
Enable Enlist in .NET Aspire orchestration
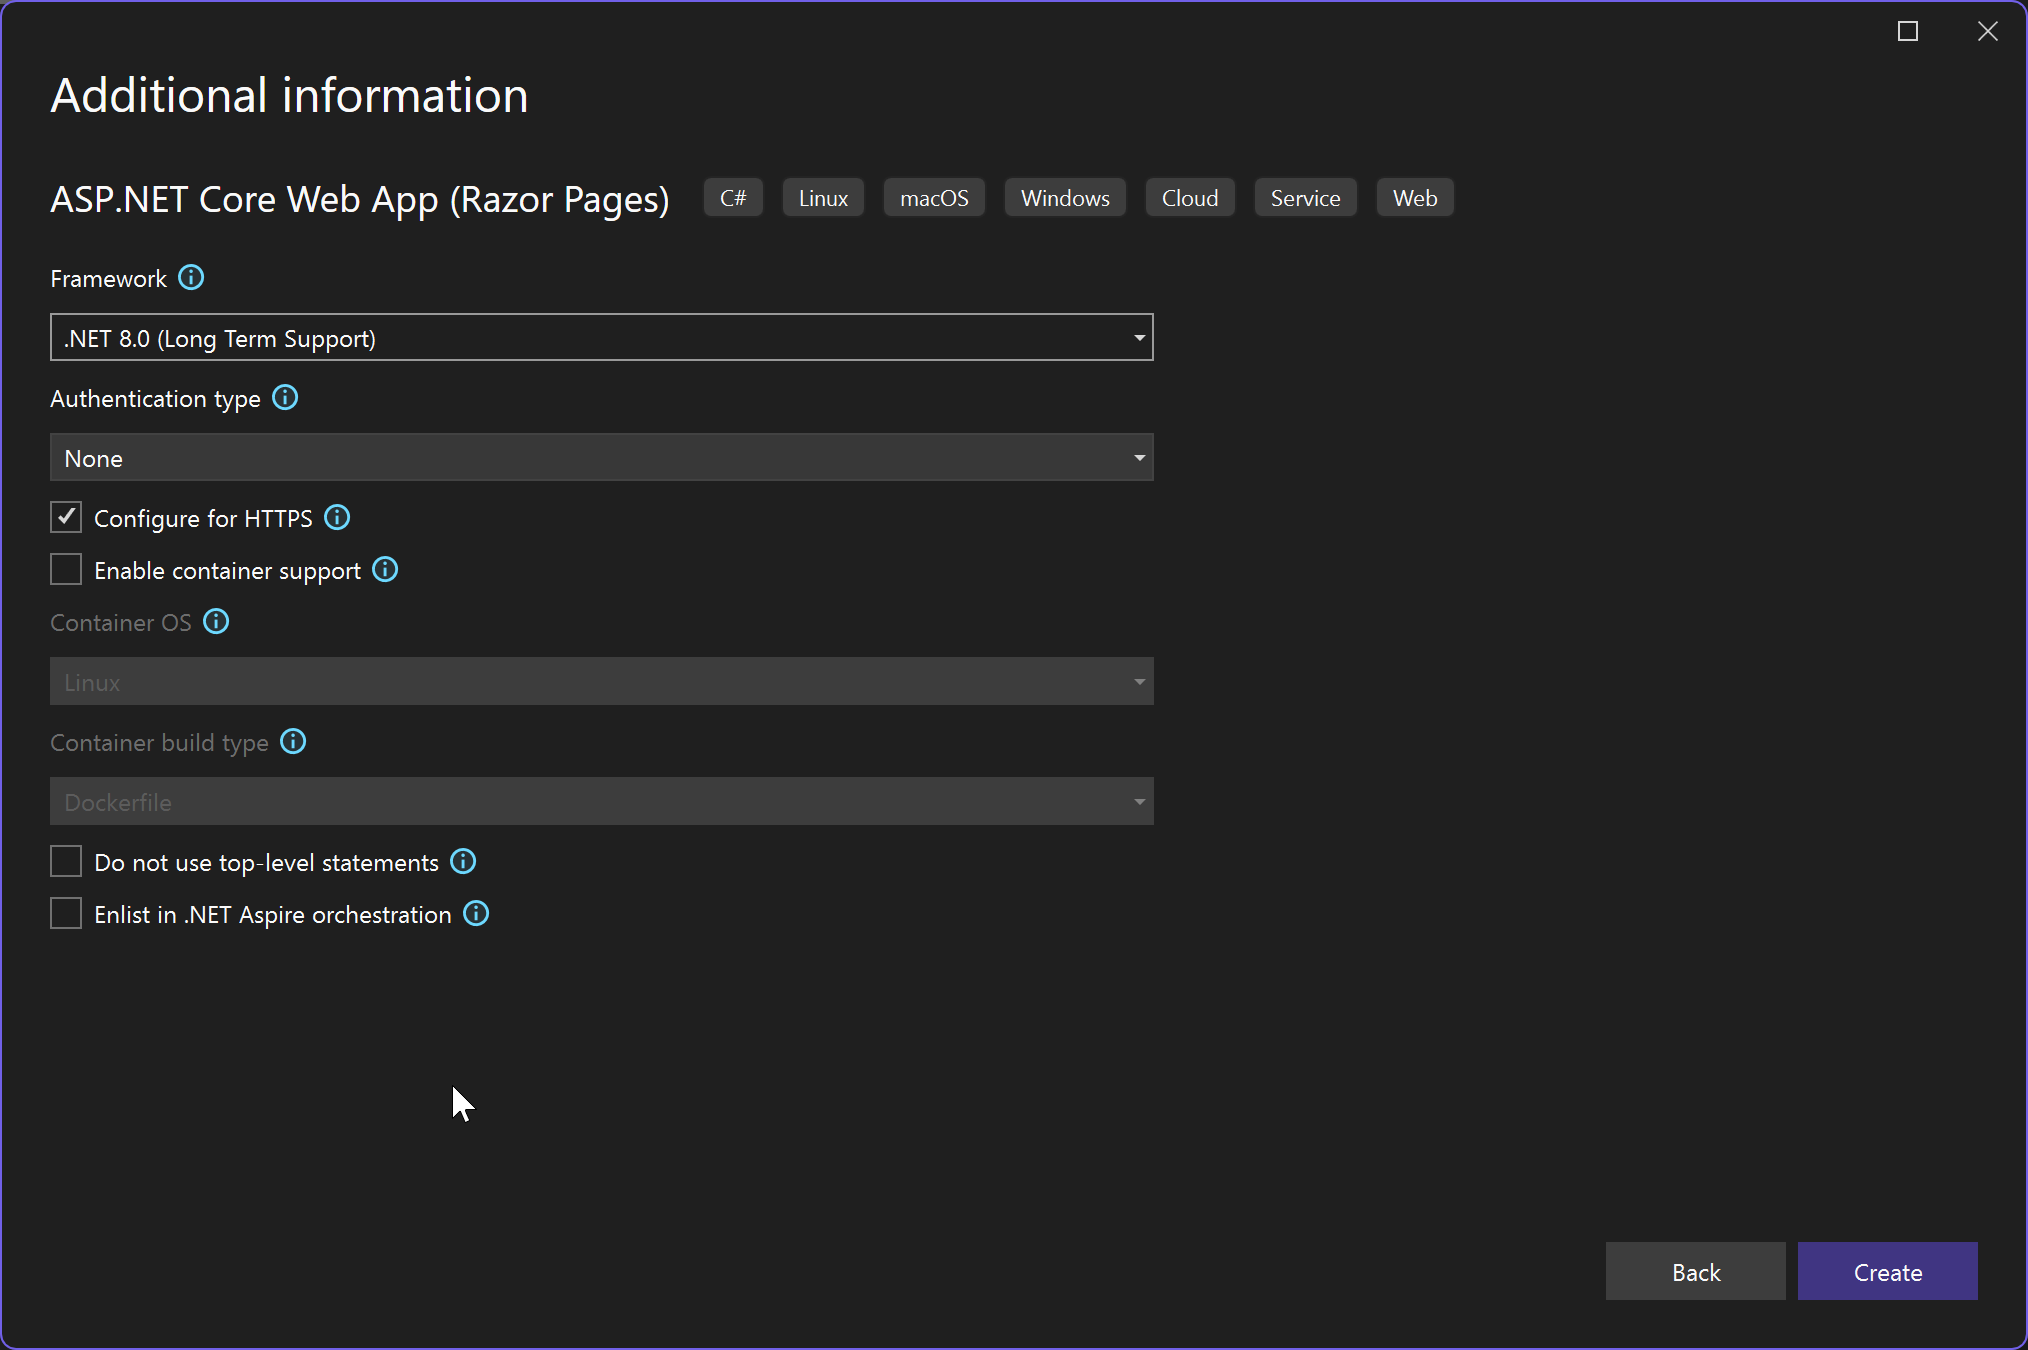tap(66, 913)
